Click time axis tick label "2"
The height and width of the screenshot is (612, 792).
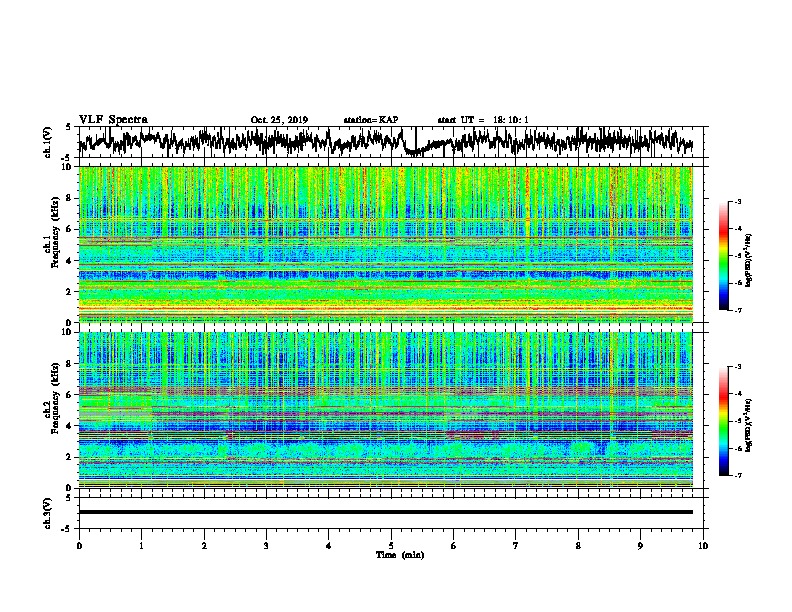tap(204, 546)
